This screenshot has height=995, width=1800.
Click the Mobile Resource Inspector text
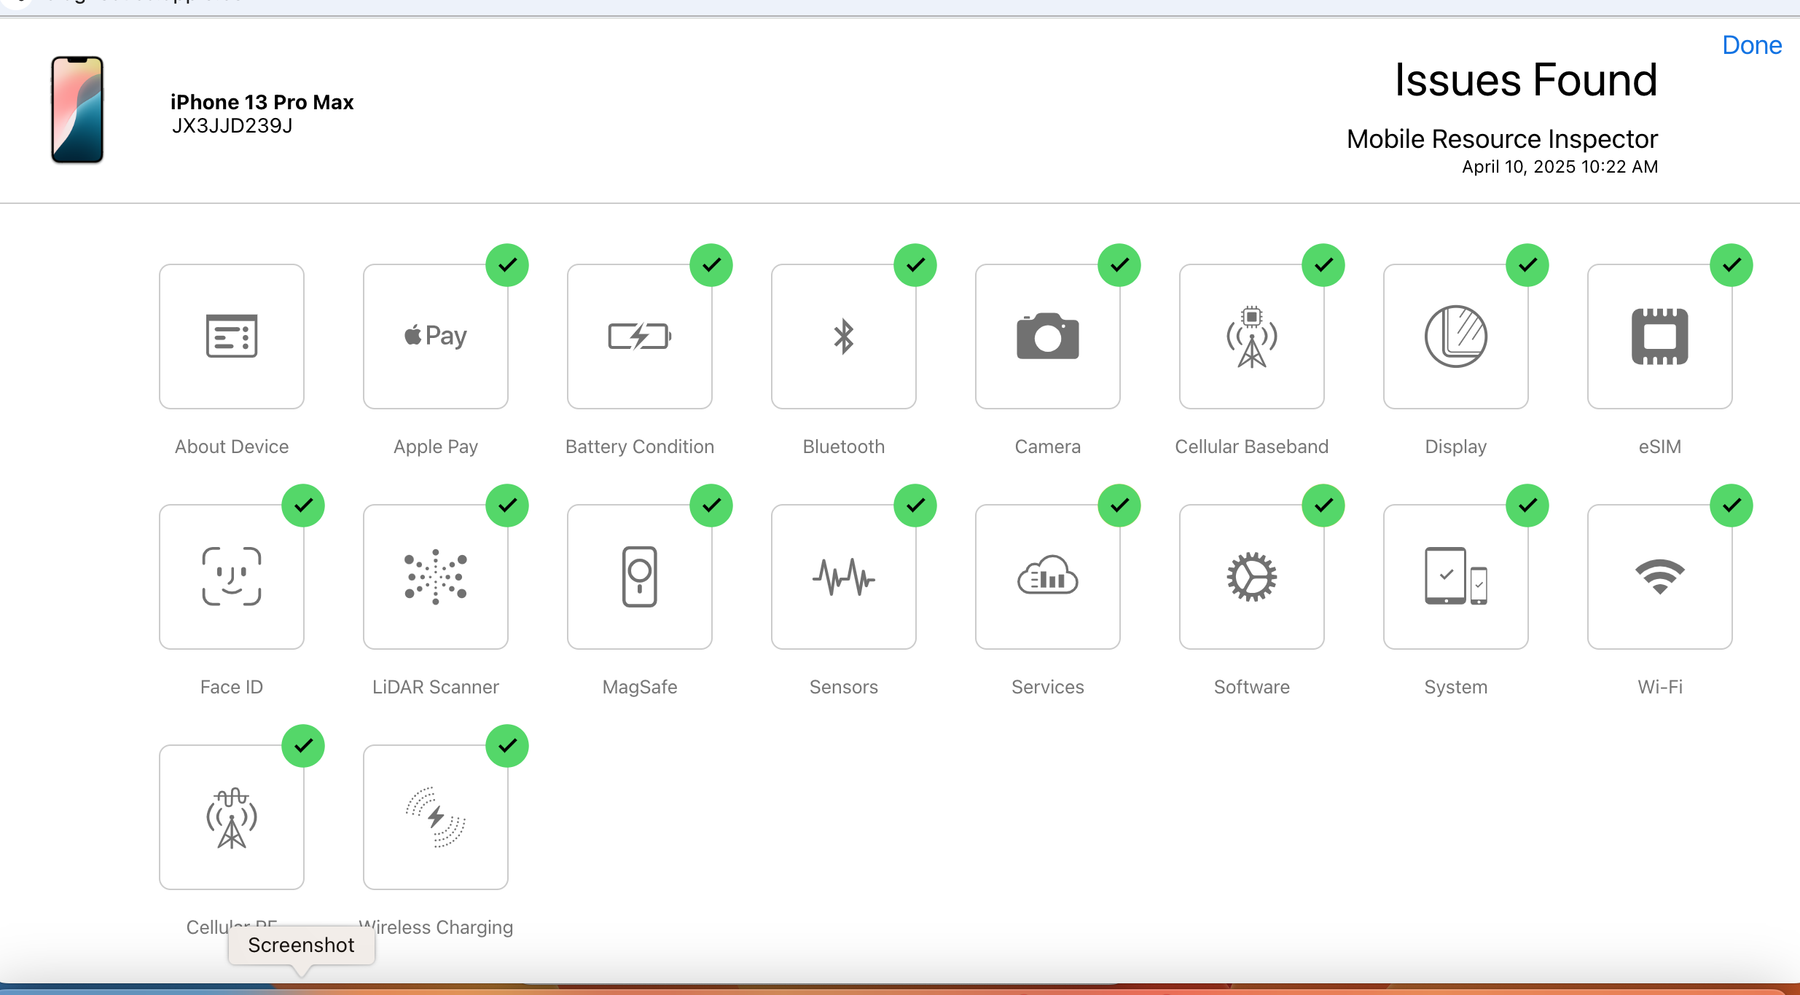coord(1502,139)
